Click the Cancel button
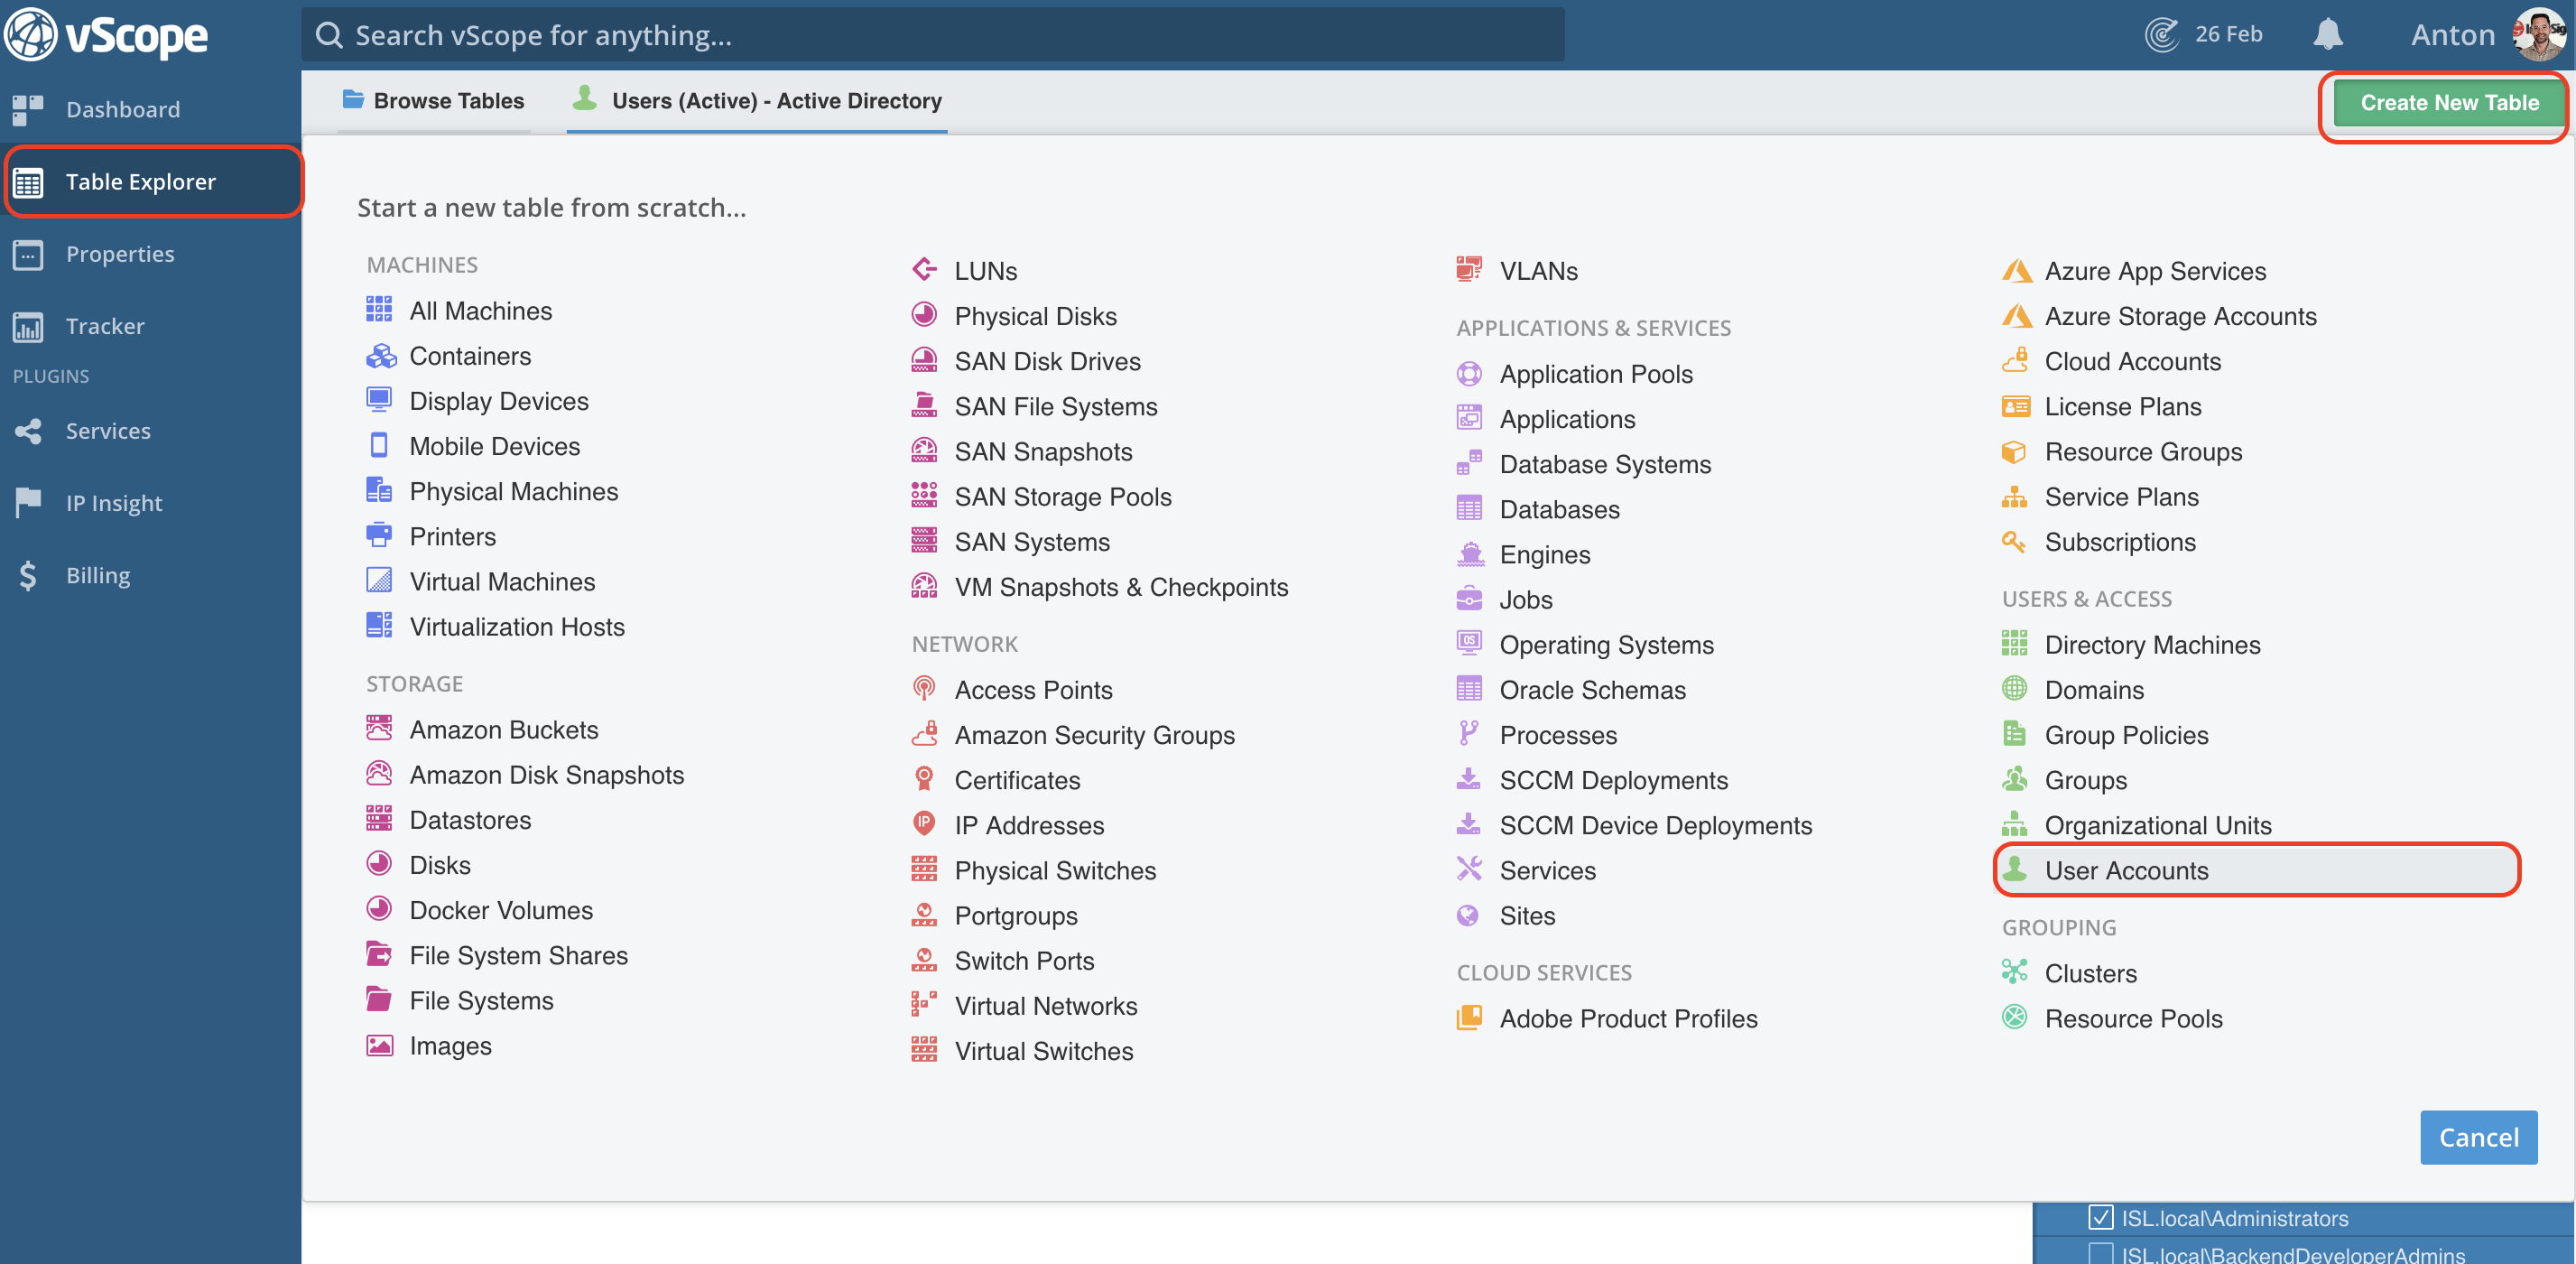The width and height of the screenshot is (2576, 1264). pyautogui.click(x=2478, y=1137)
